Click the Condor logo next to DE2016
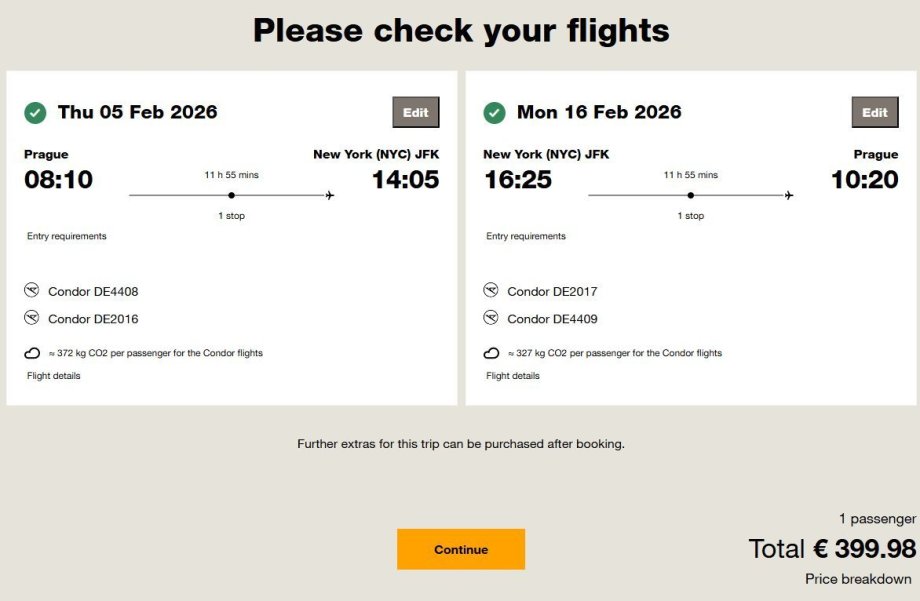This screenshot has height=601, width=920. 32,319
